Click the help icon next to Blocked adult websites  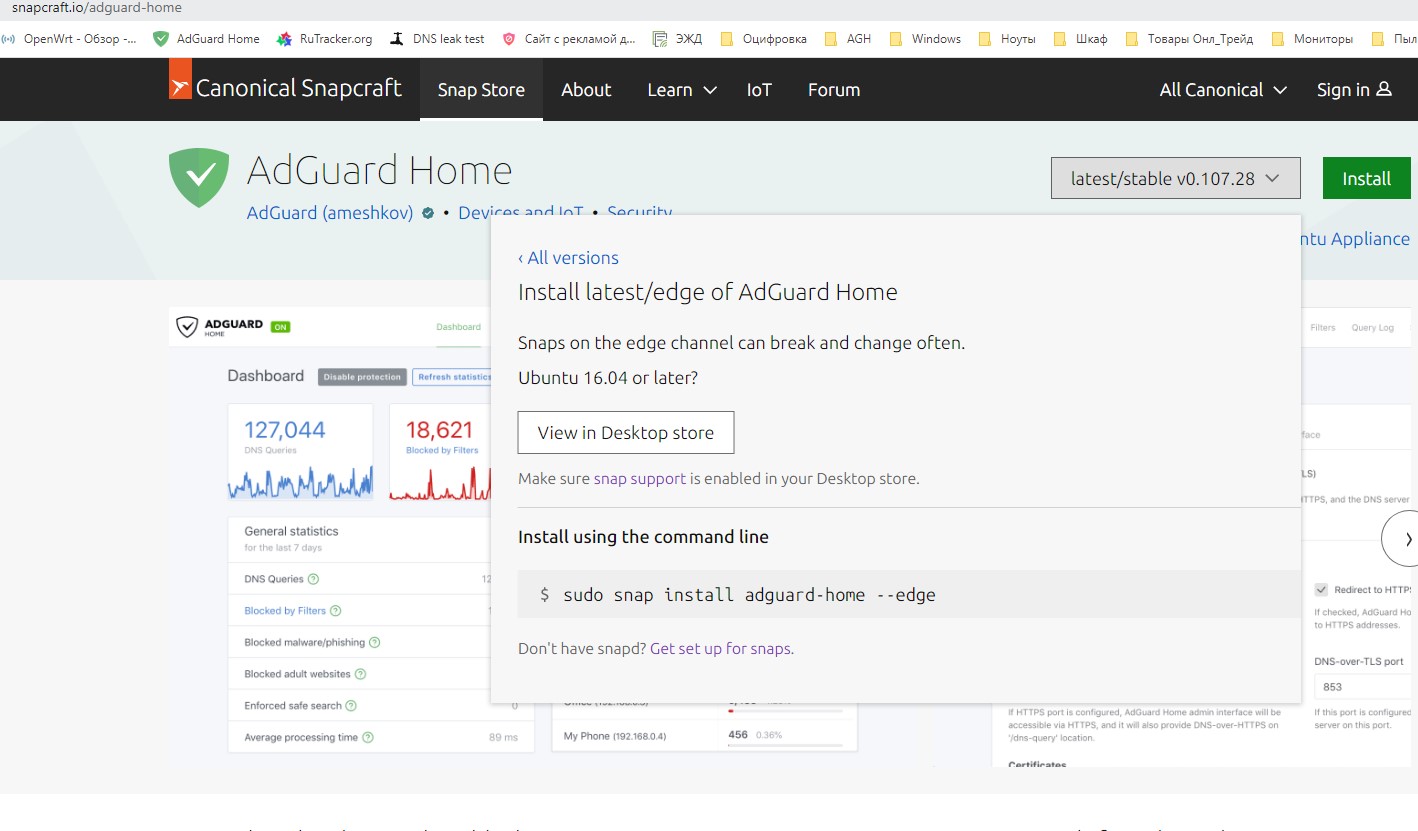pos(360,674)
